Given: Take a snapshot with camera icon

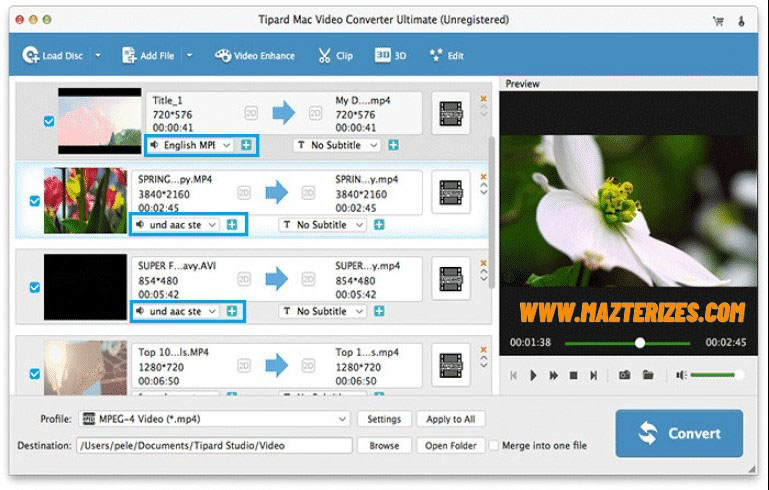Looking at the screenshot, I should [x=624, y=375].
